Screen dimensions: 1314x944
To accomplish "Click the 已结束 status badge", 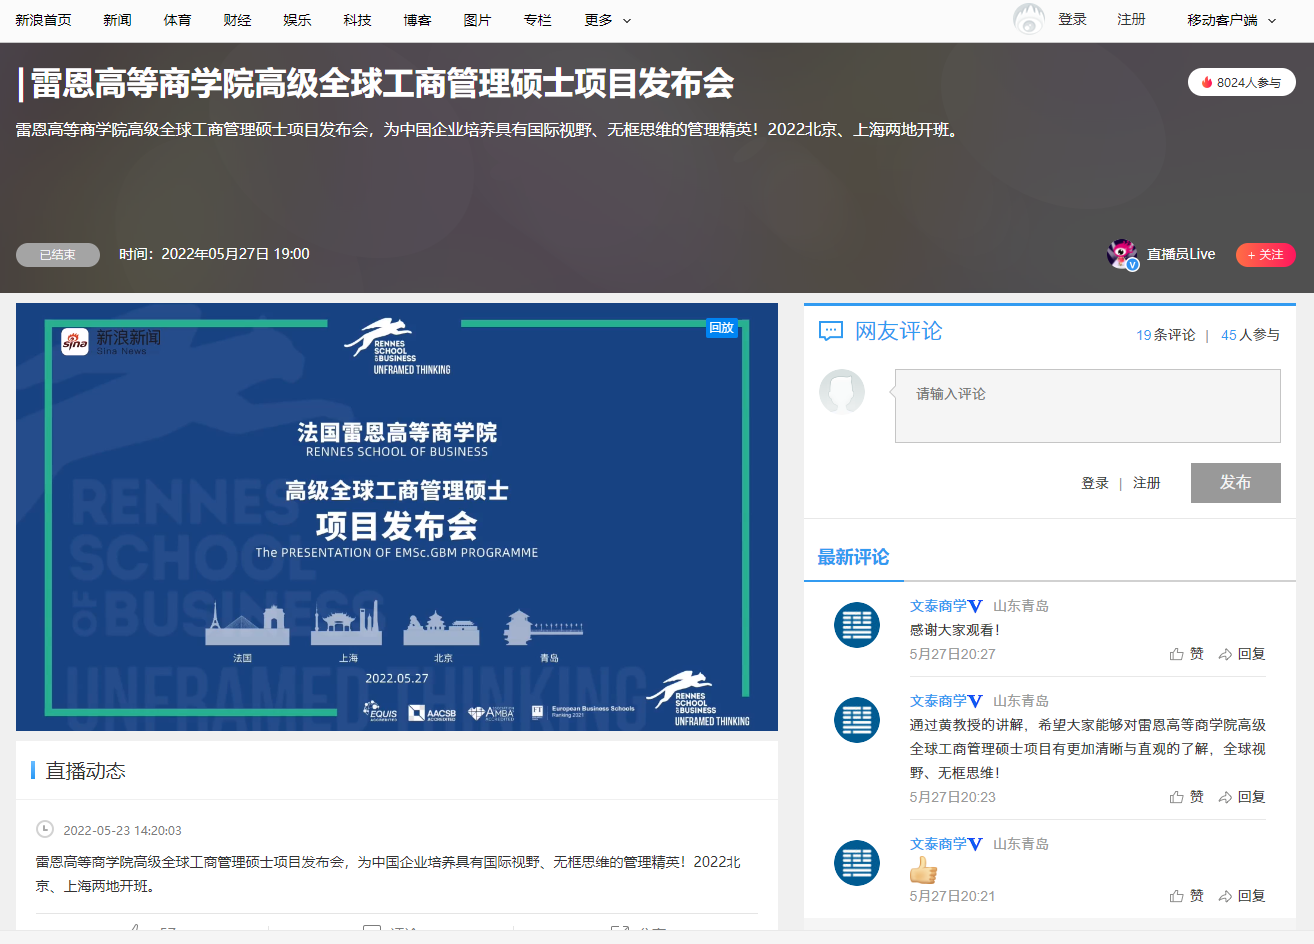I will point(58,255).
